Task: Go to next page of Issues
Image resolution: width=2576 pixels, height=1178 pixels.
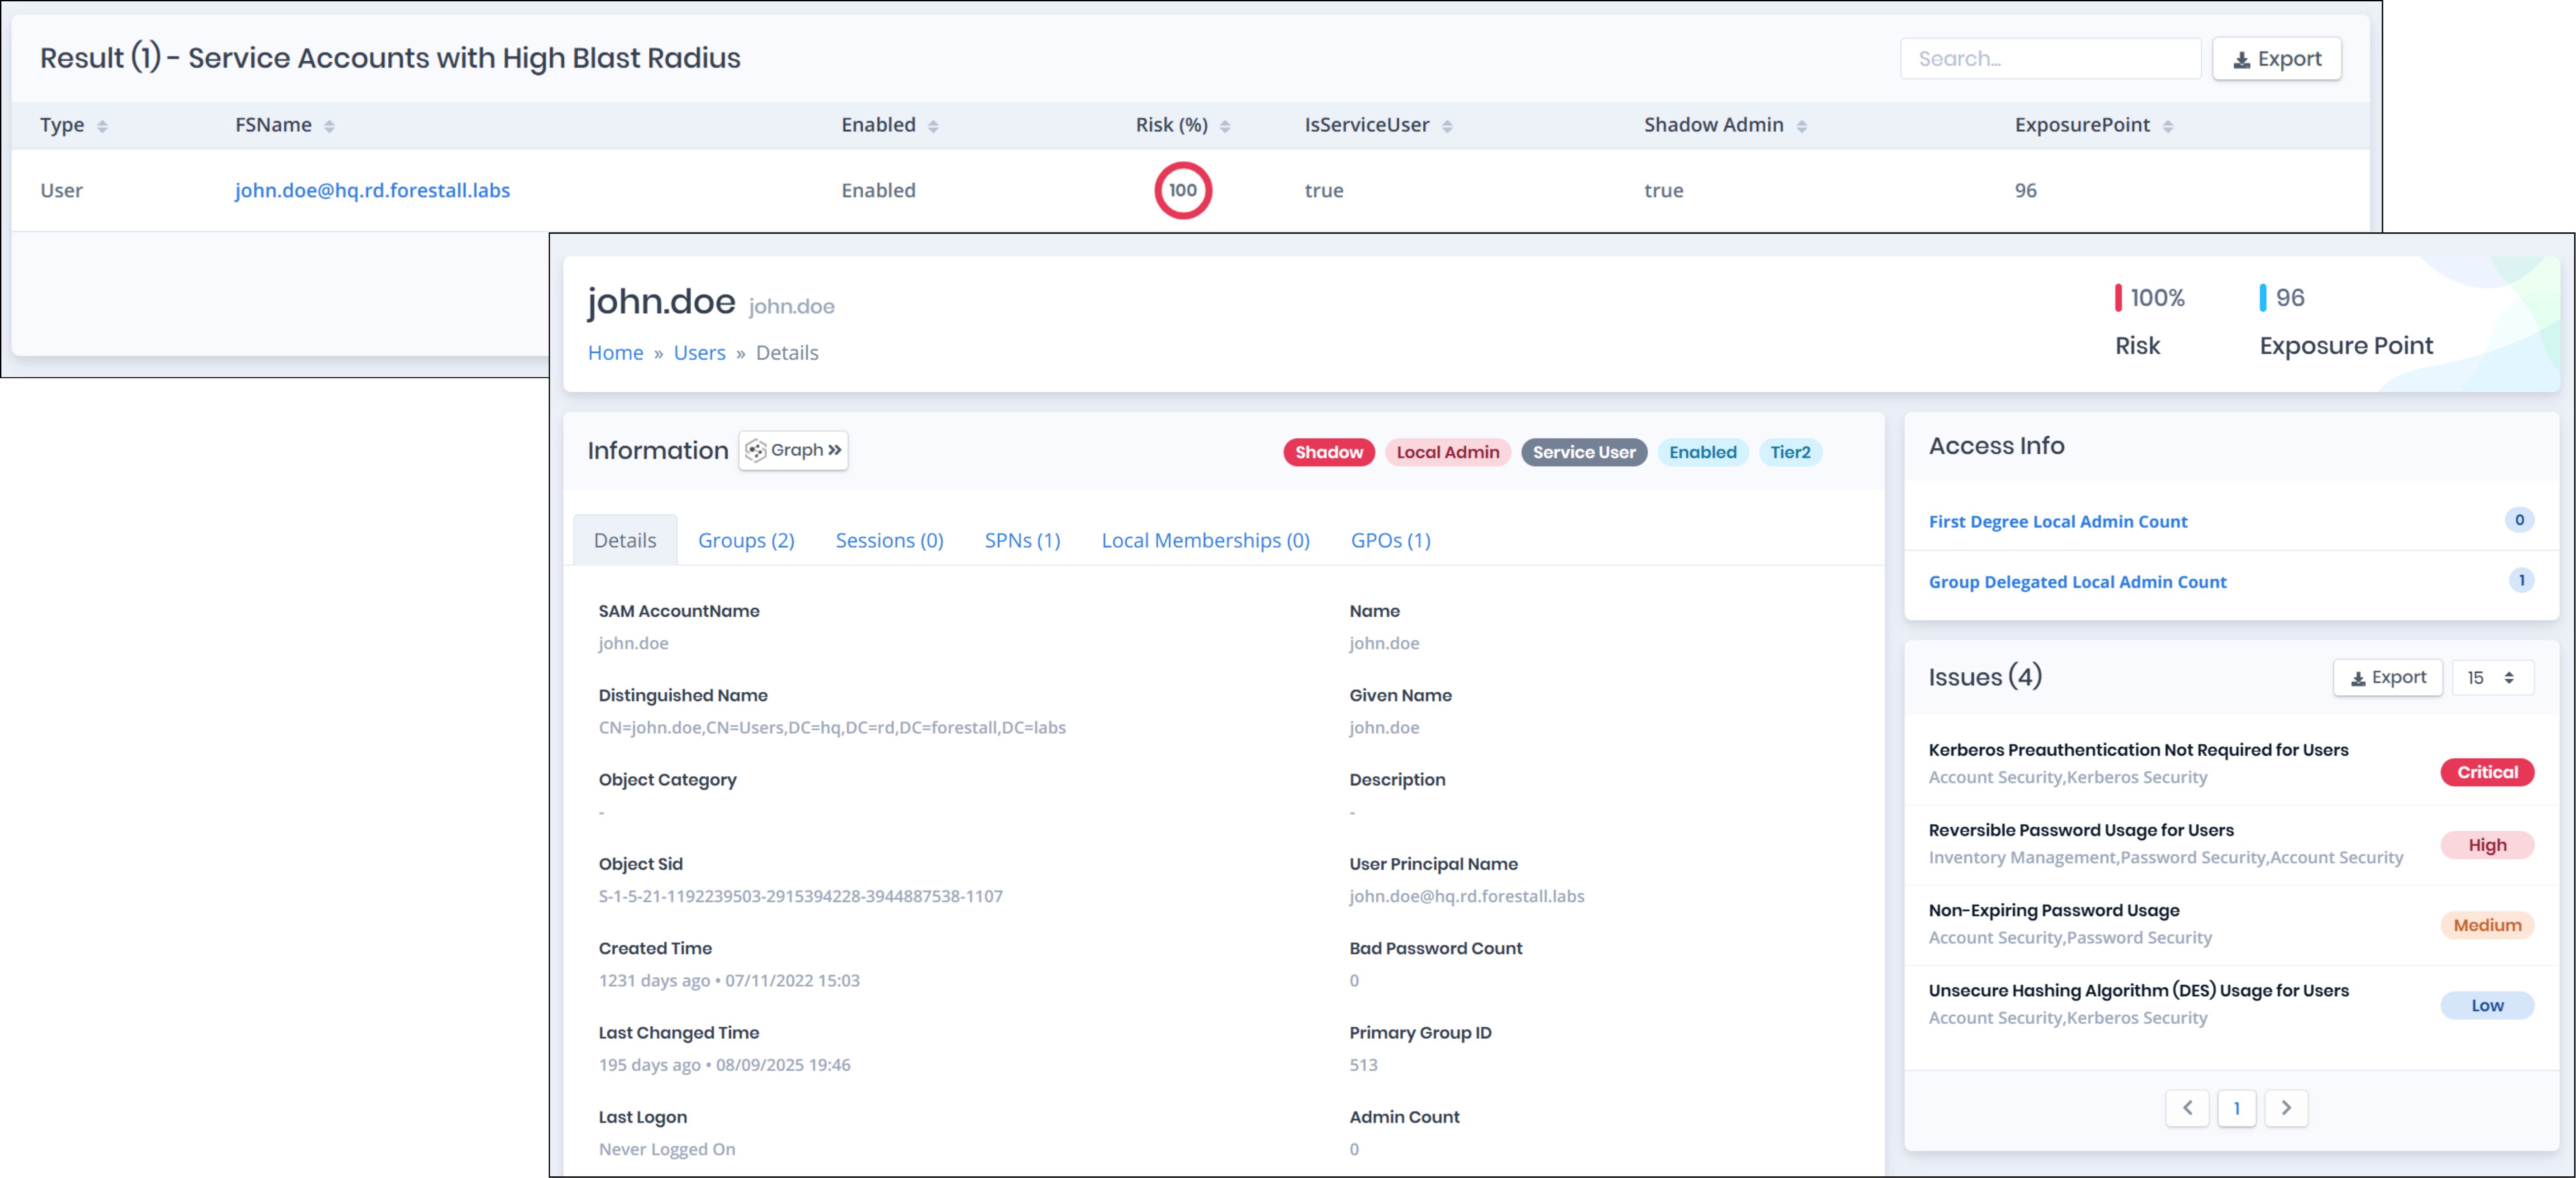Action: tap(2286, 1108)
